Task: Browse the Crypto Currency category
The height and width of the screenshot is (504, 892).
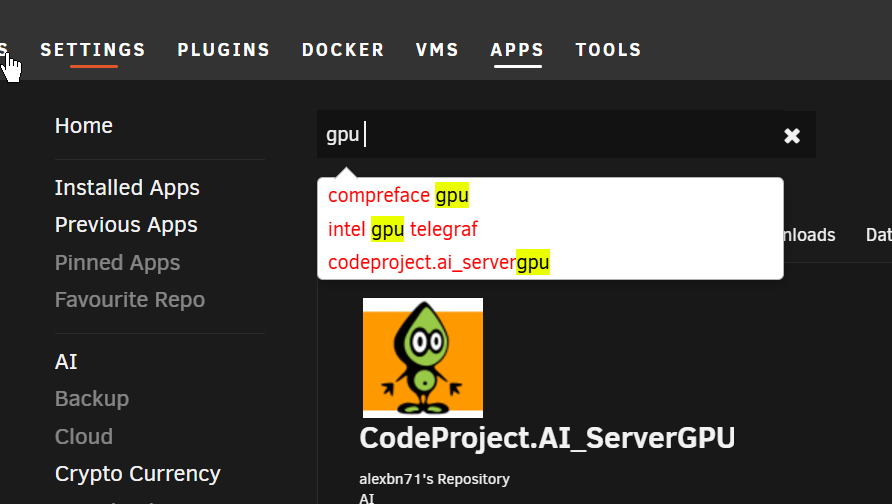Action: tap(138, 474)
